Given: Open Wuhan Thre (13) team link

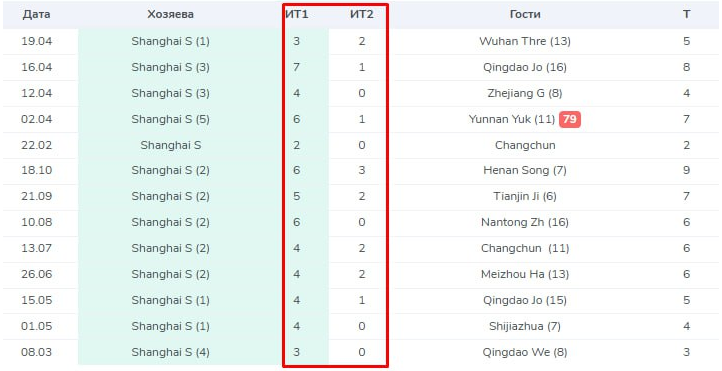Looking at the screenshot, I should point(525,41).
